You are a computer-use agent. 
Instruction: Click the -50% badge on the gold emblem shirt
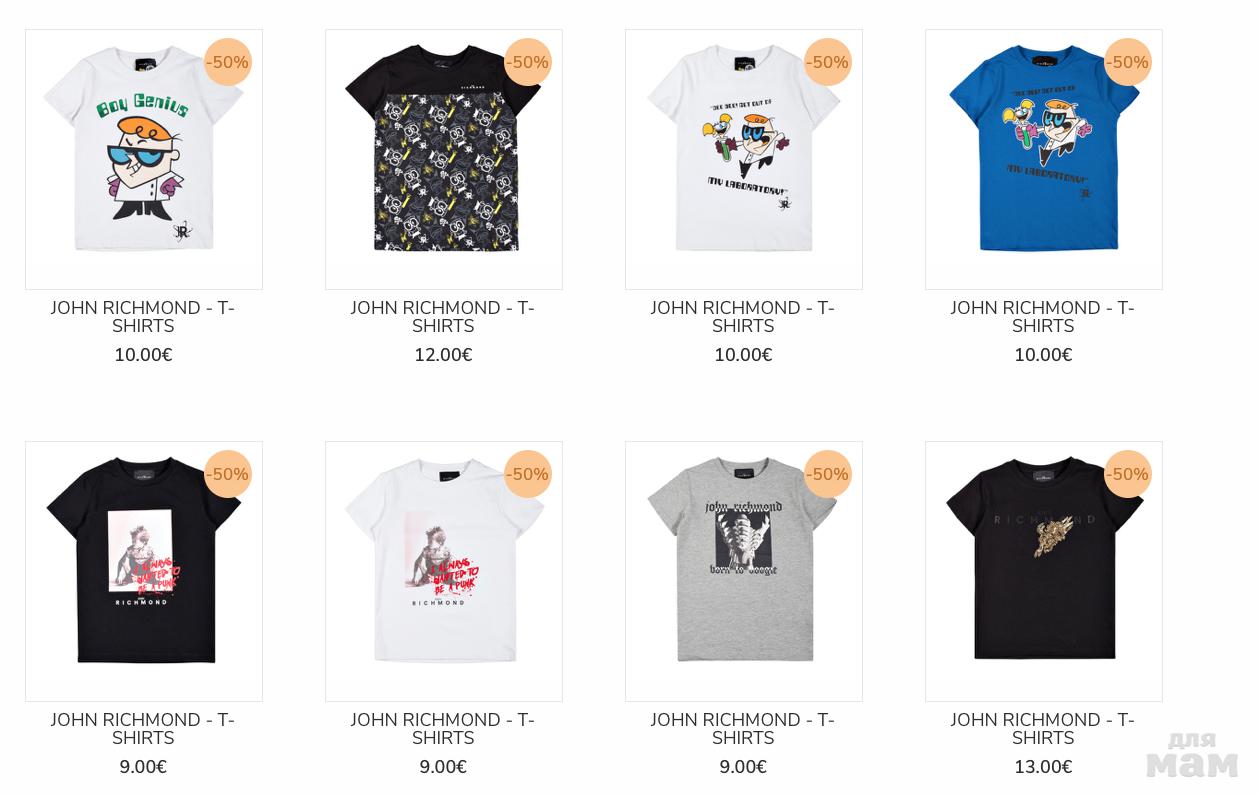pos(1128,474)
